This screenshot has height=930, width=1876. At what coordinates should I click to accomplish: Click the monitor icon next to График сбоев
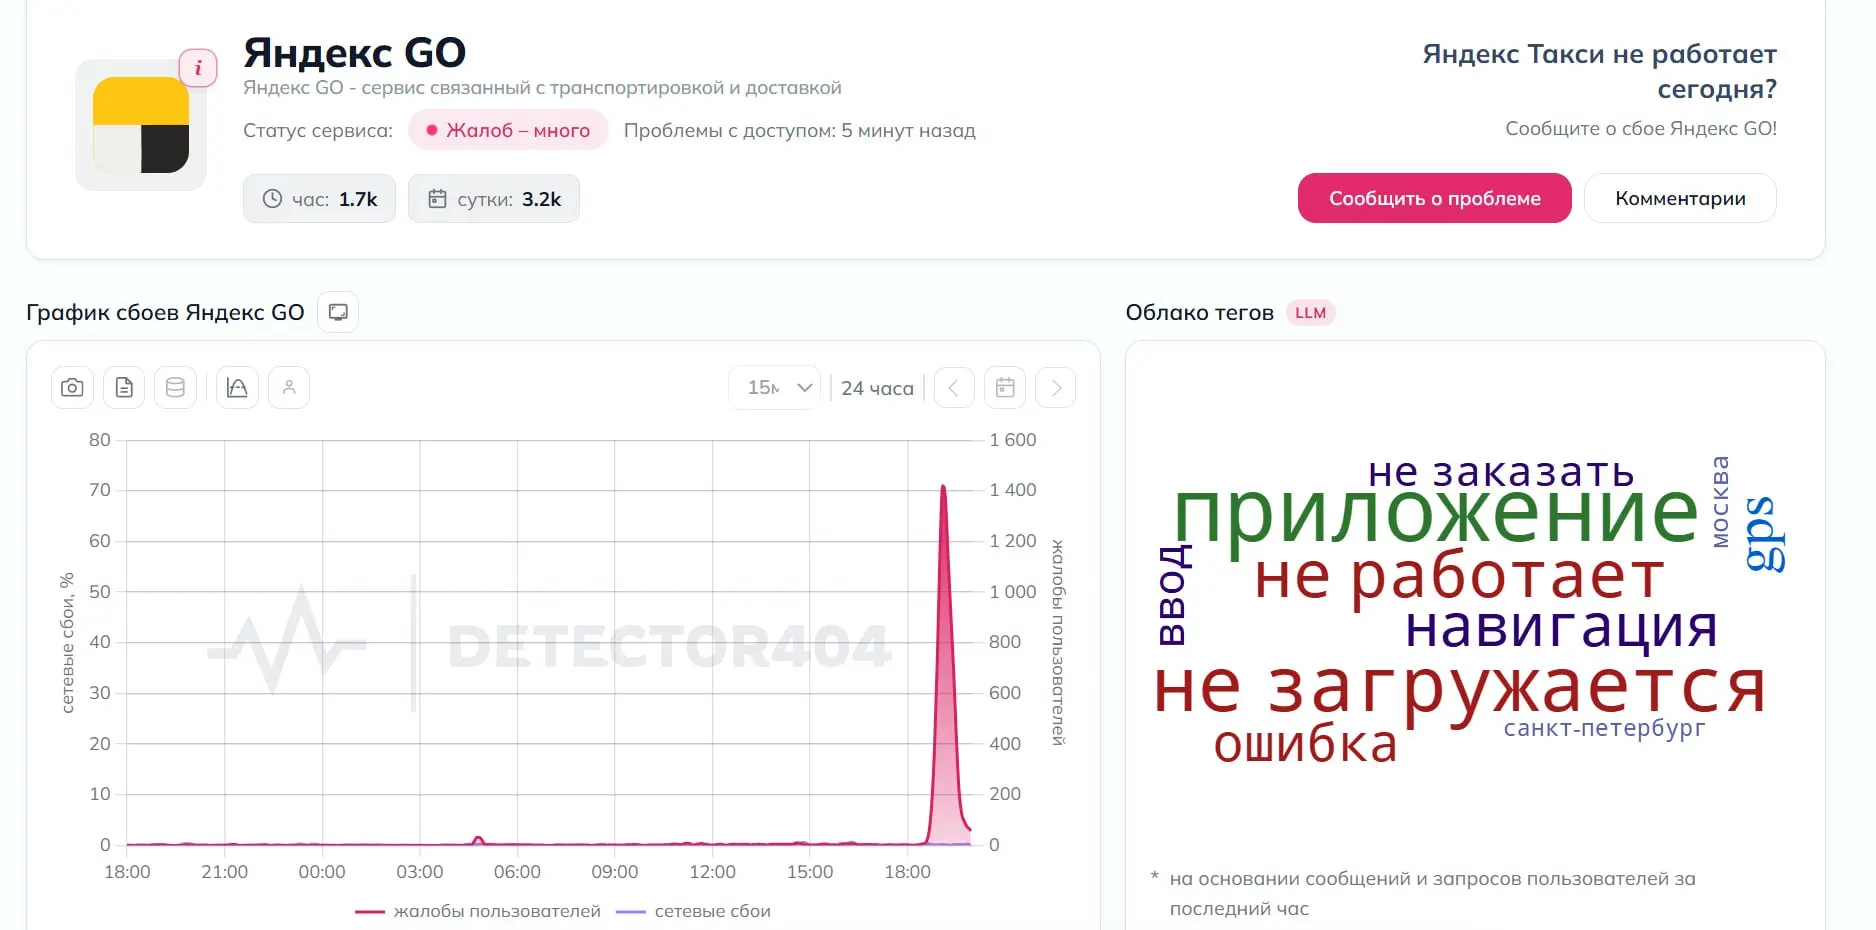(338, 312)
